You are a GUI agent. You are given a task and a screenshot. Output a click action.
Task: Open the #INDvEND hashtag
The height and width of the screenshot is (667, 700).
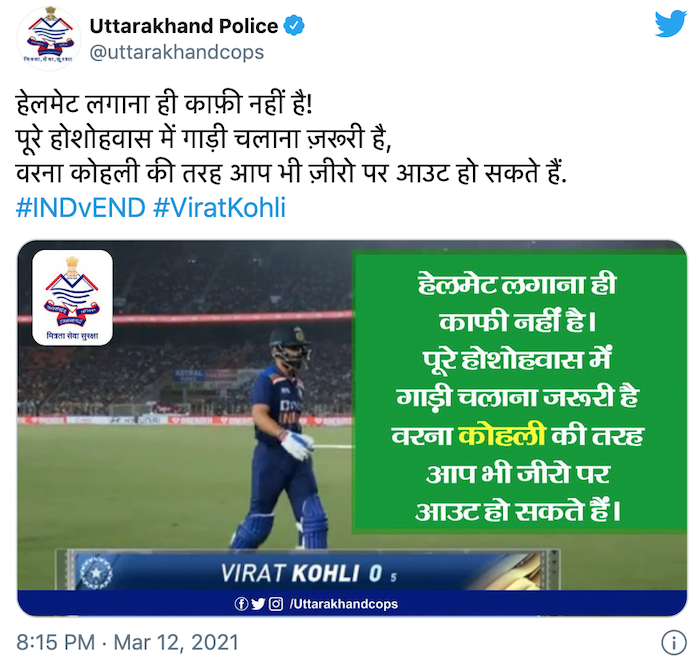click(81, 208)
